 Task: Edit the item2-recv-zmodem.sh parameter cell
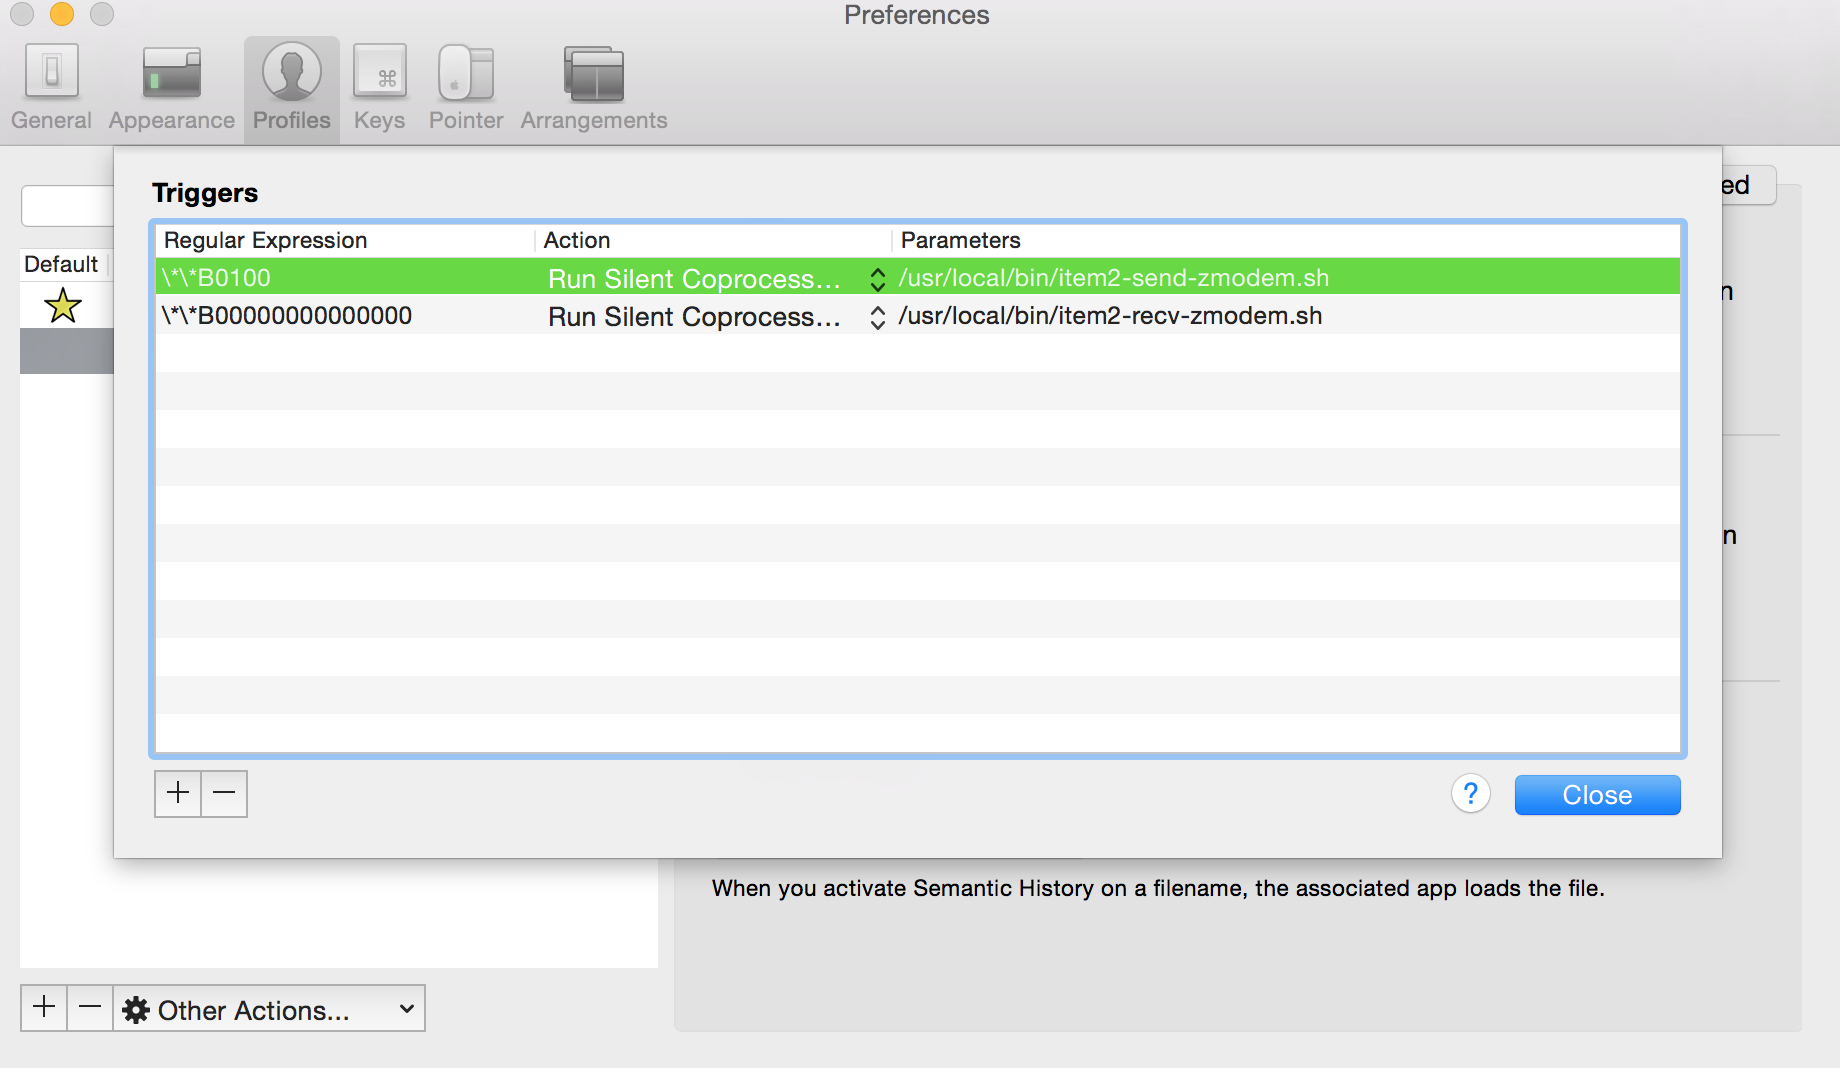pos(1287,315)
